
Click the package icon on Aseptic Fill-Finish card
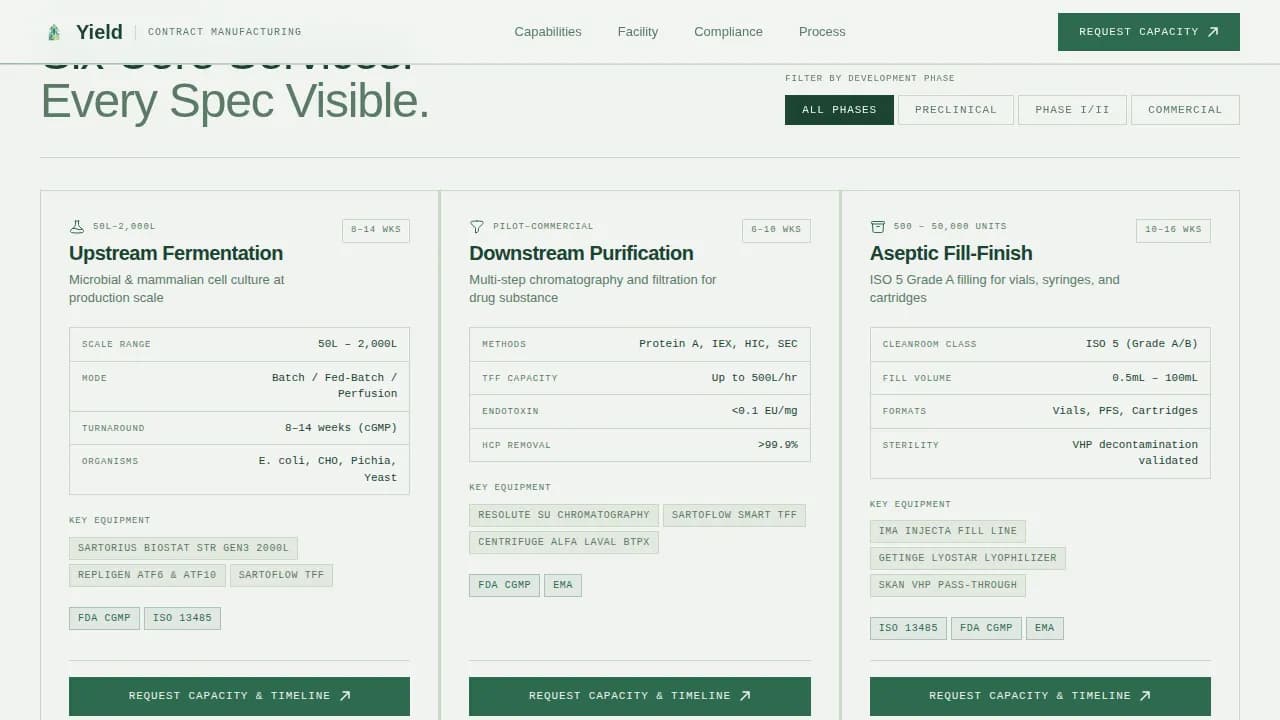click(x=878, y=226)
